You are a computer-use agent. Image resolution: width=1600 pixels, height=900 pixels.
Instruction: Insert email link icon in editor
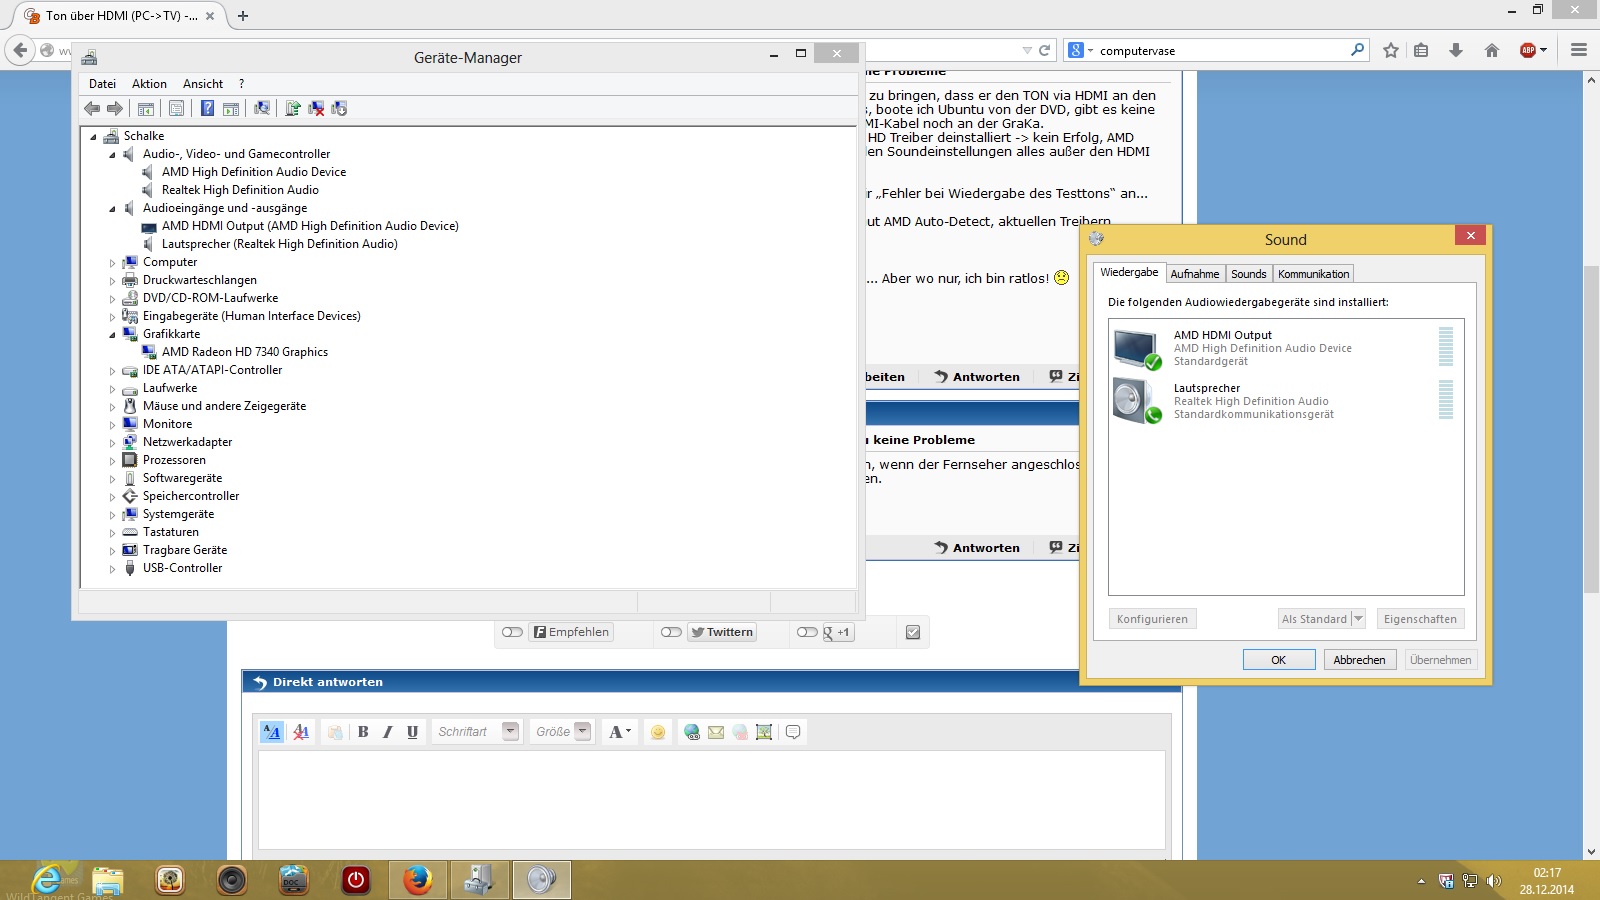pyautogui.click(x=716, y=732)
